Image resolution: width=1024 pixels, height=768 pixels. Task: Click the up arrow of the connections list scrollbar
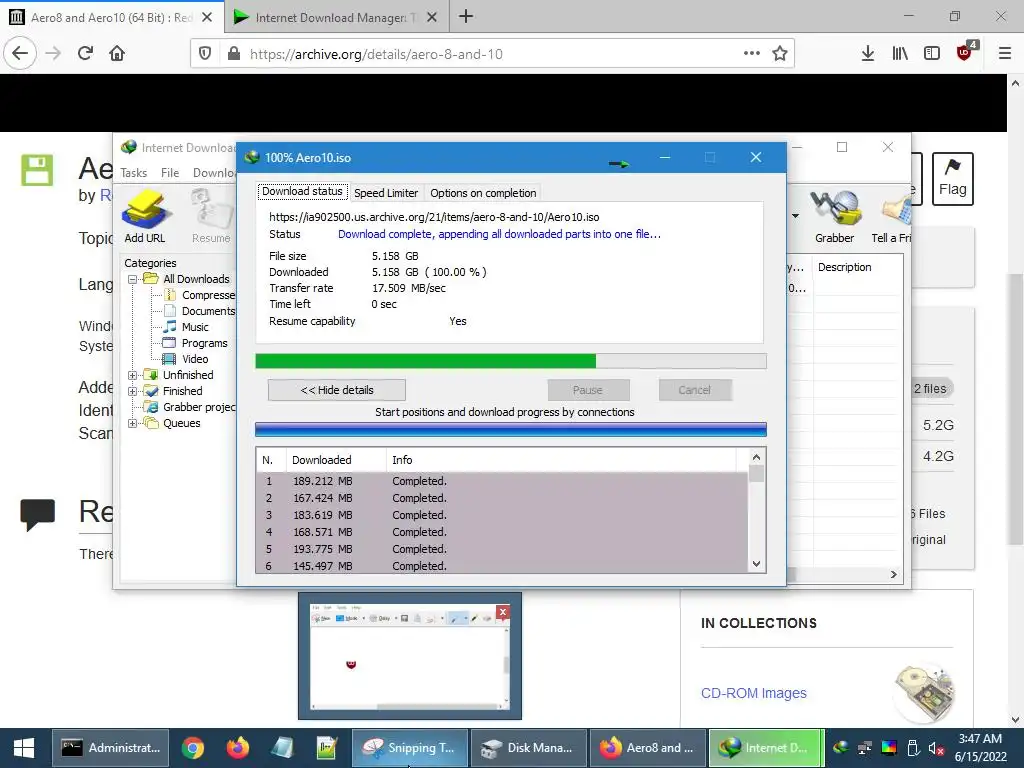756,457
